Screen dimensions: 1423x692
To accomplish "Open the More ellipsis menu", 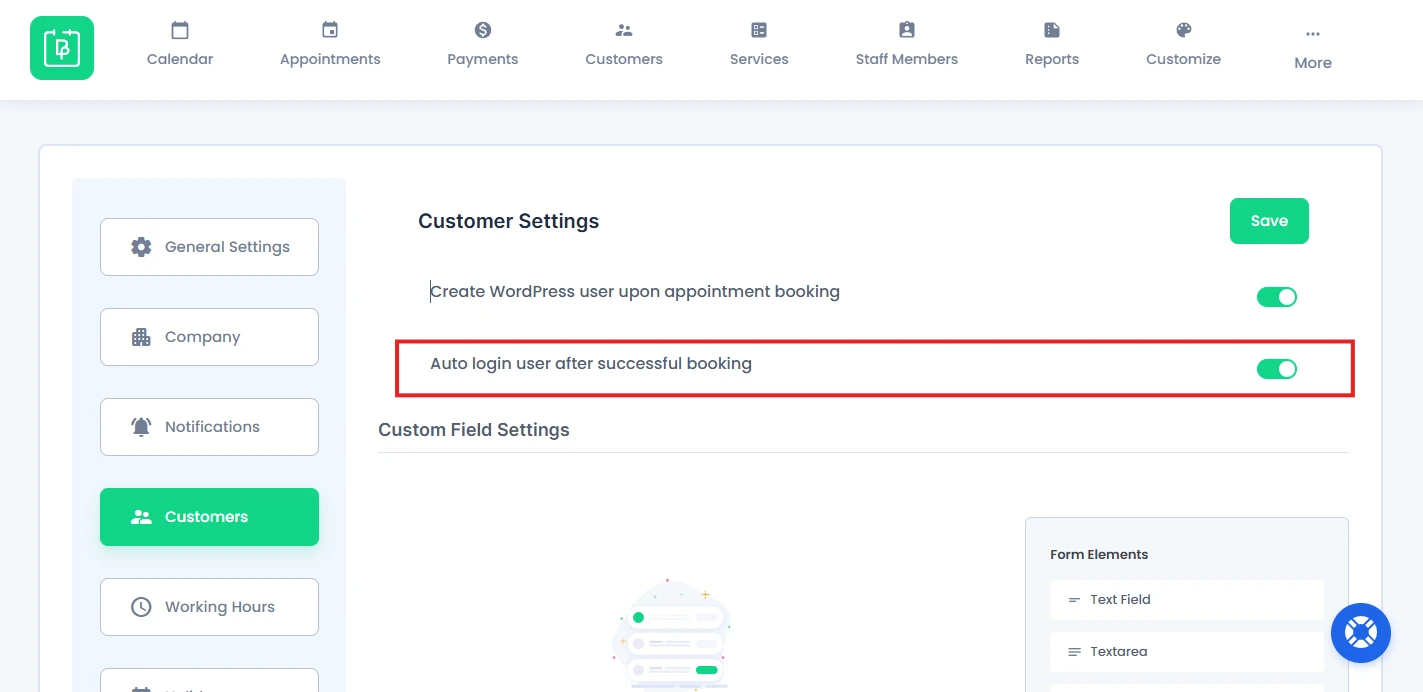I will pos(1313,34).
